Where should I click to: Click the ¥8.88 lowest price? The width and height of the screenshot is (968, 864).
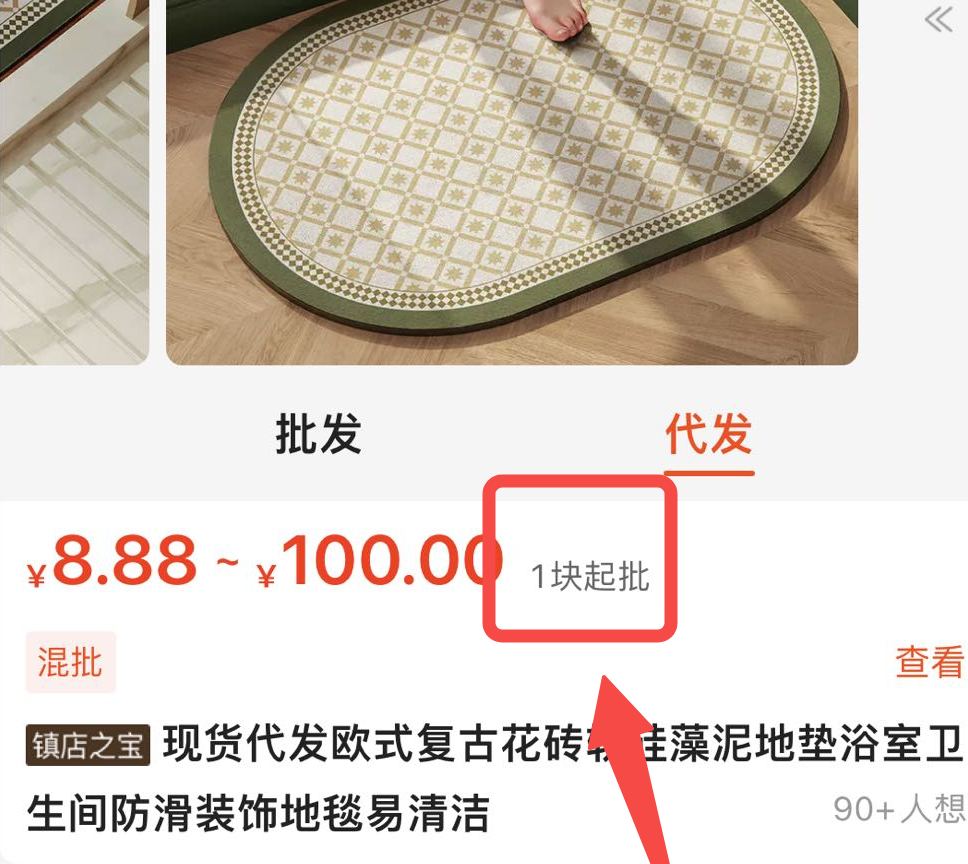click(x=112, y=560)
